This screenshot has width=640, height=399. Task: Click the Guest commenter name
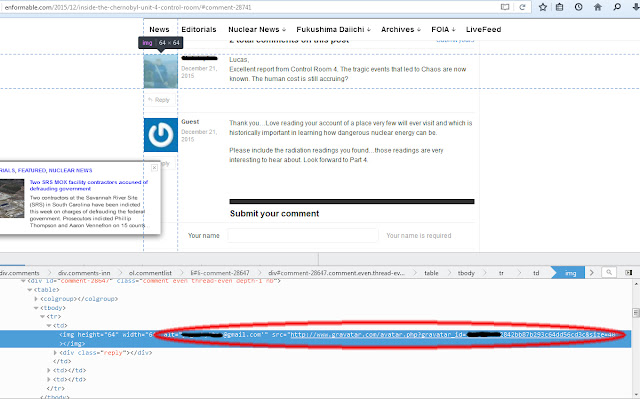click(x=190, y=122)
